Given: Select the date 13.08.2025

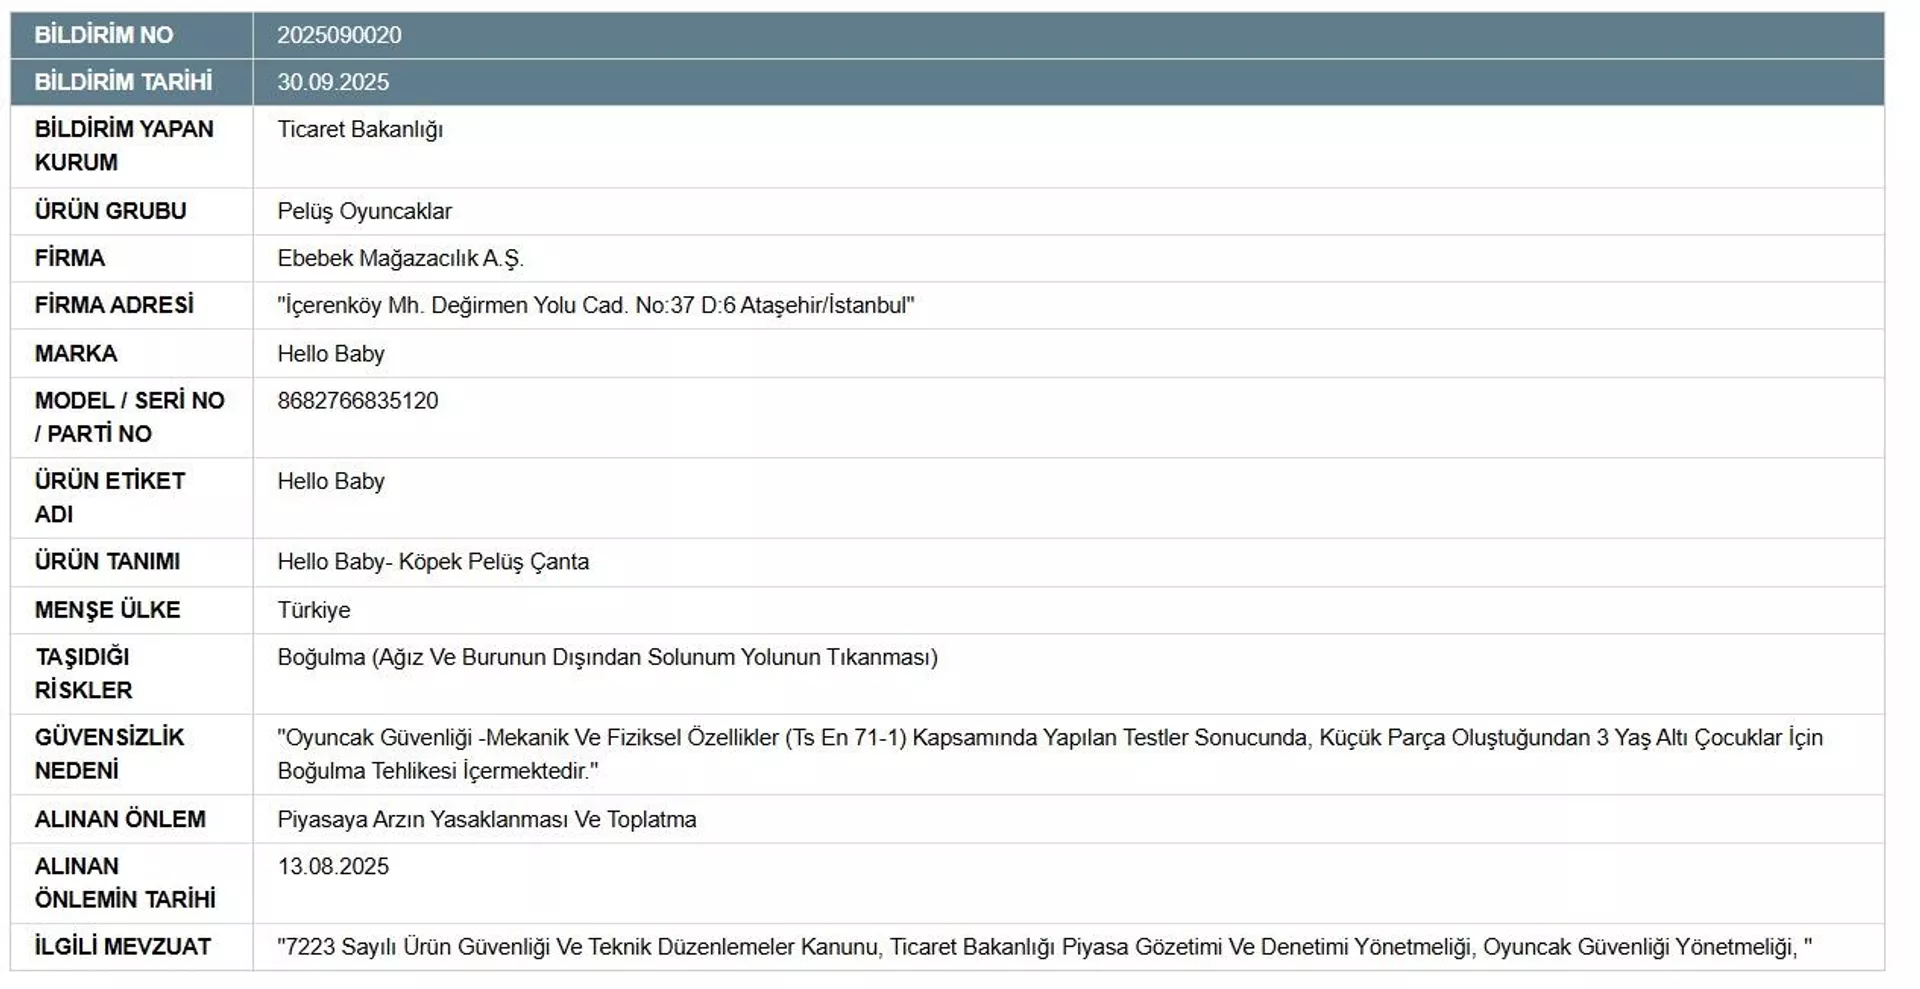Looking at the screenshot, I should 335,867.
